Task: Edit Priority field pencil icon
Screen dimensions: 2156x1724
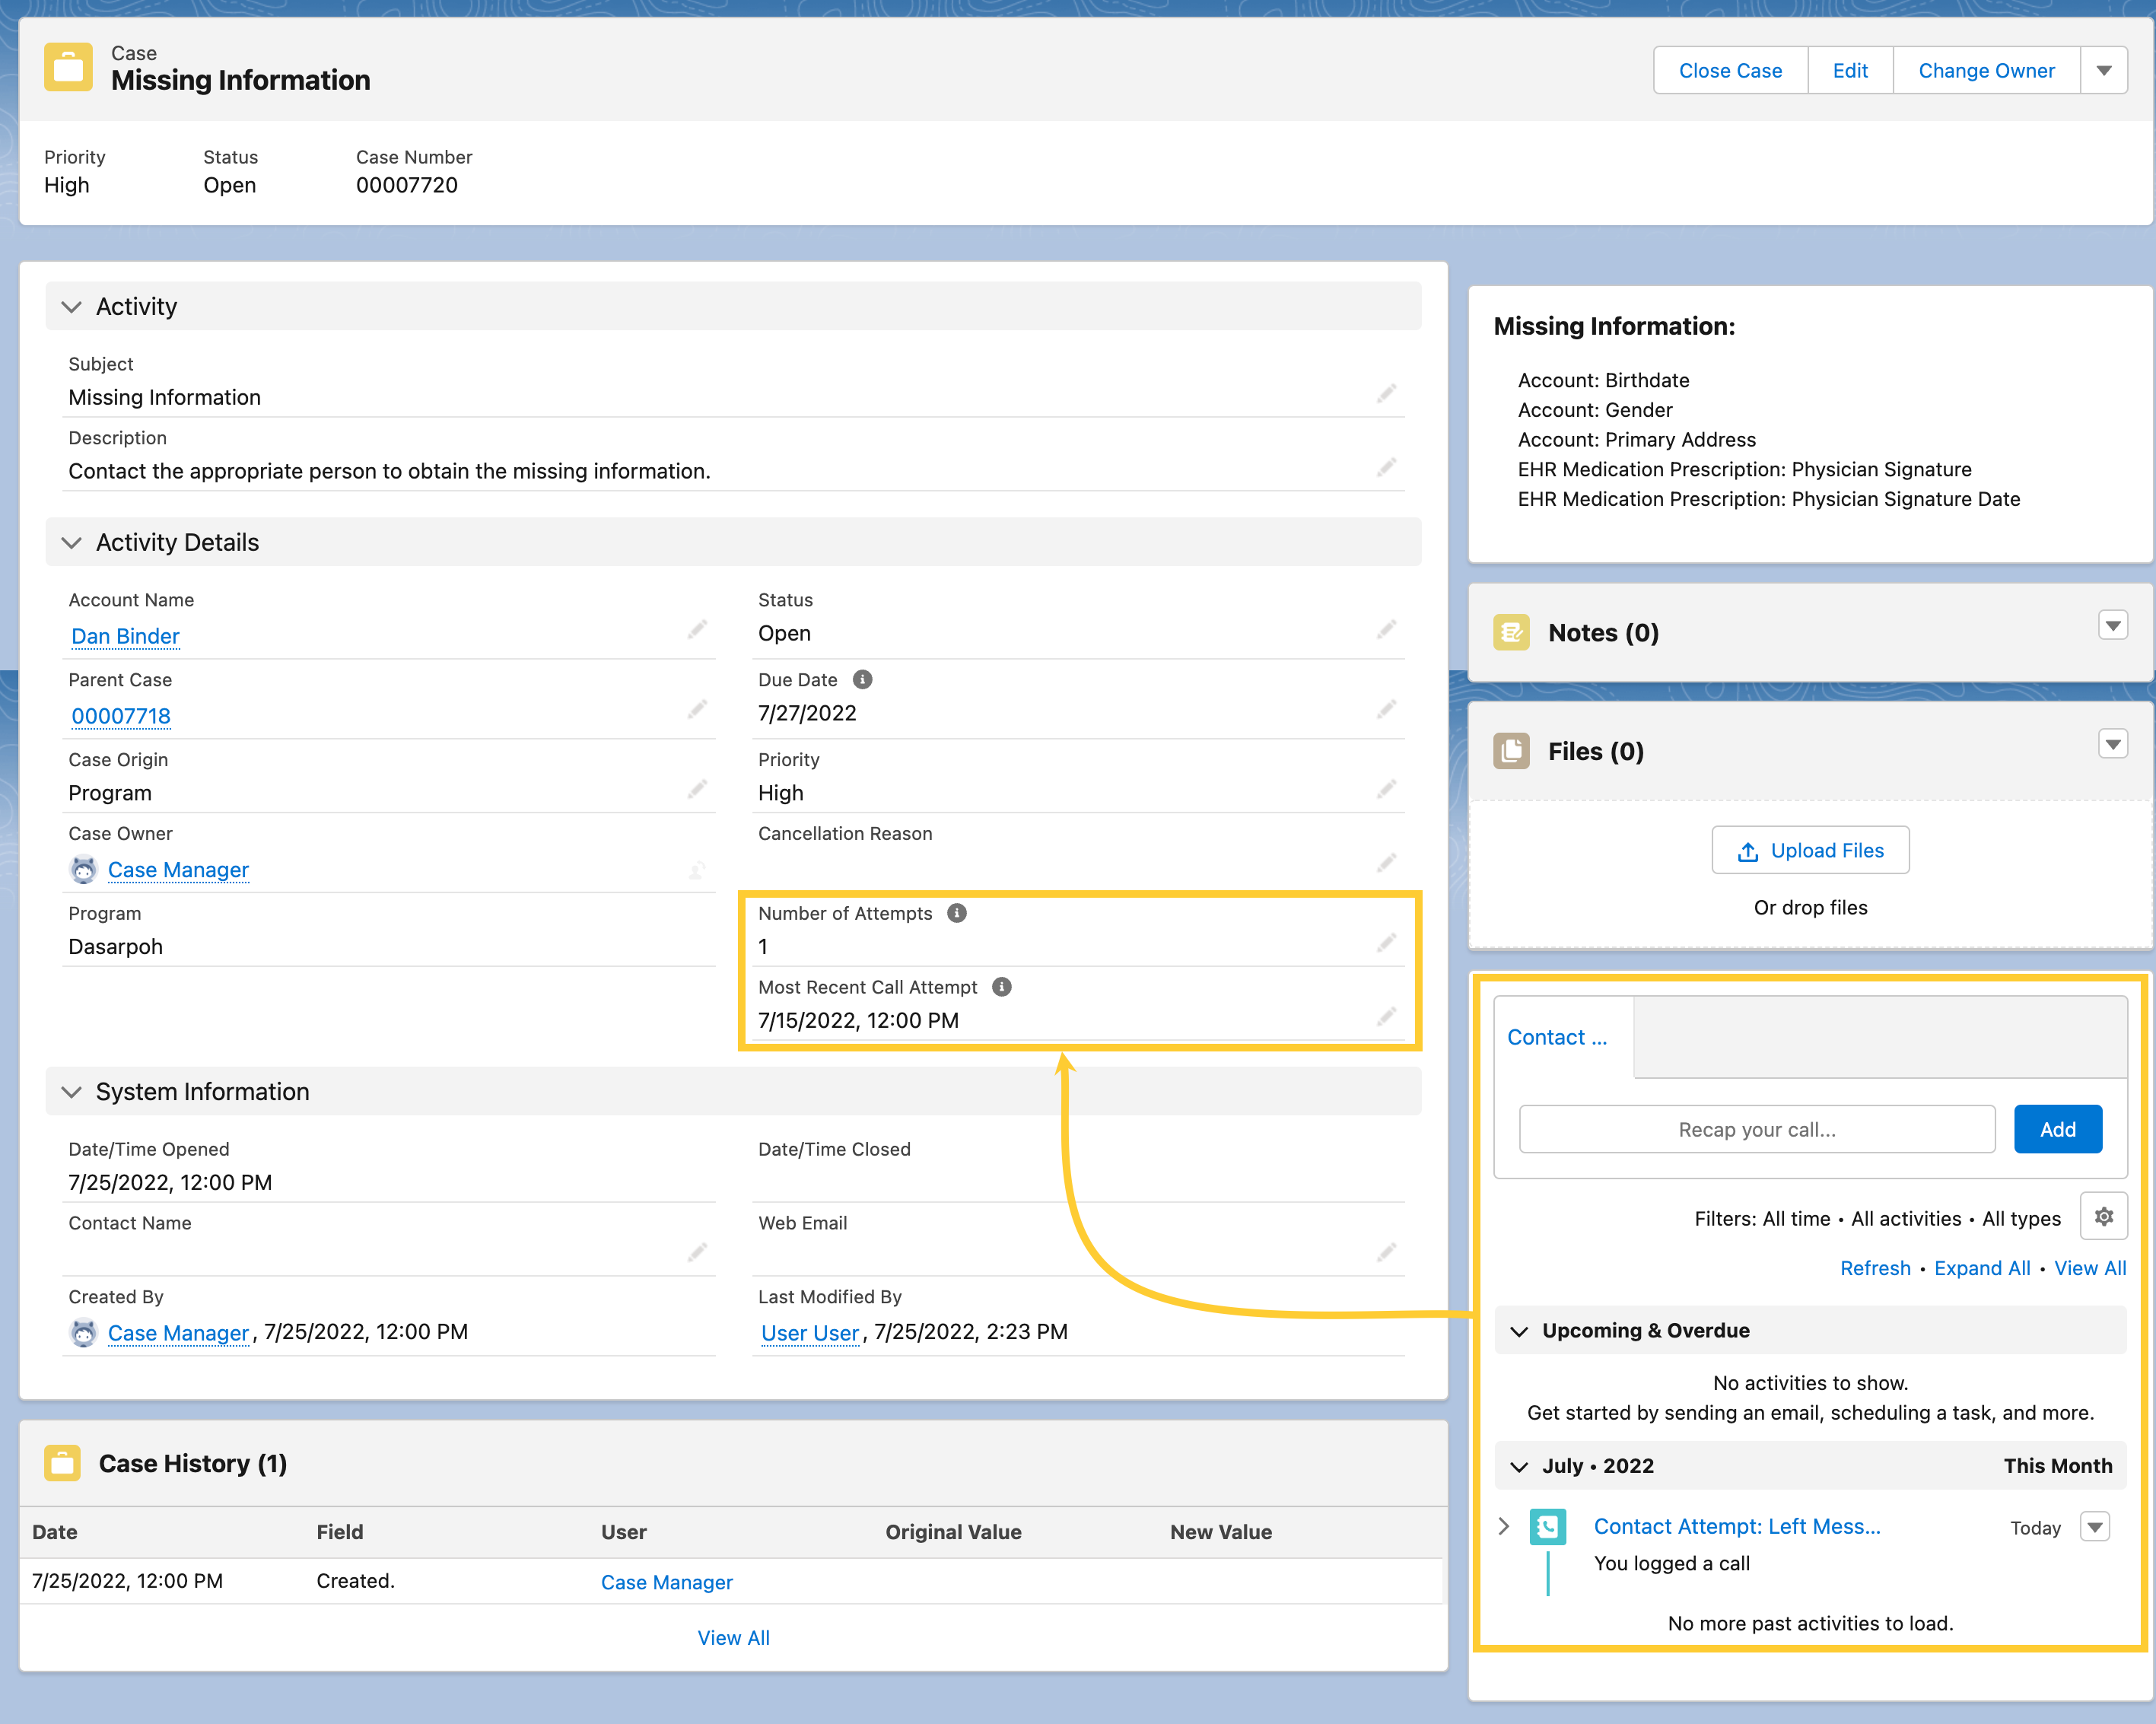Action: [x=1386, y=790]
